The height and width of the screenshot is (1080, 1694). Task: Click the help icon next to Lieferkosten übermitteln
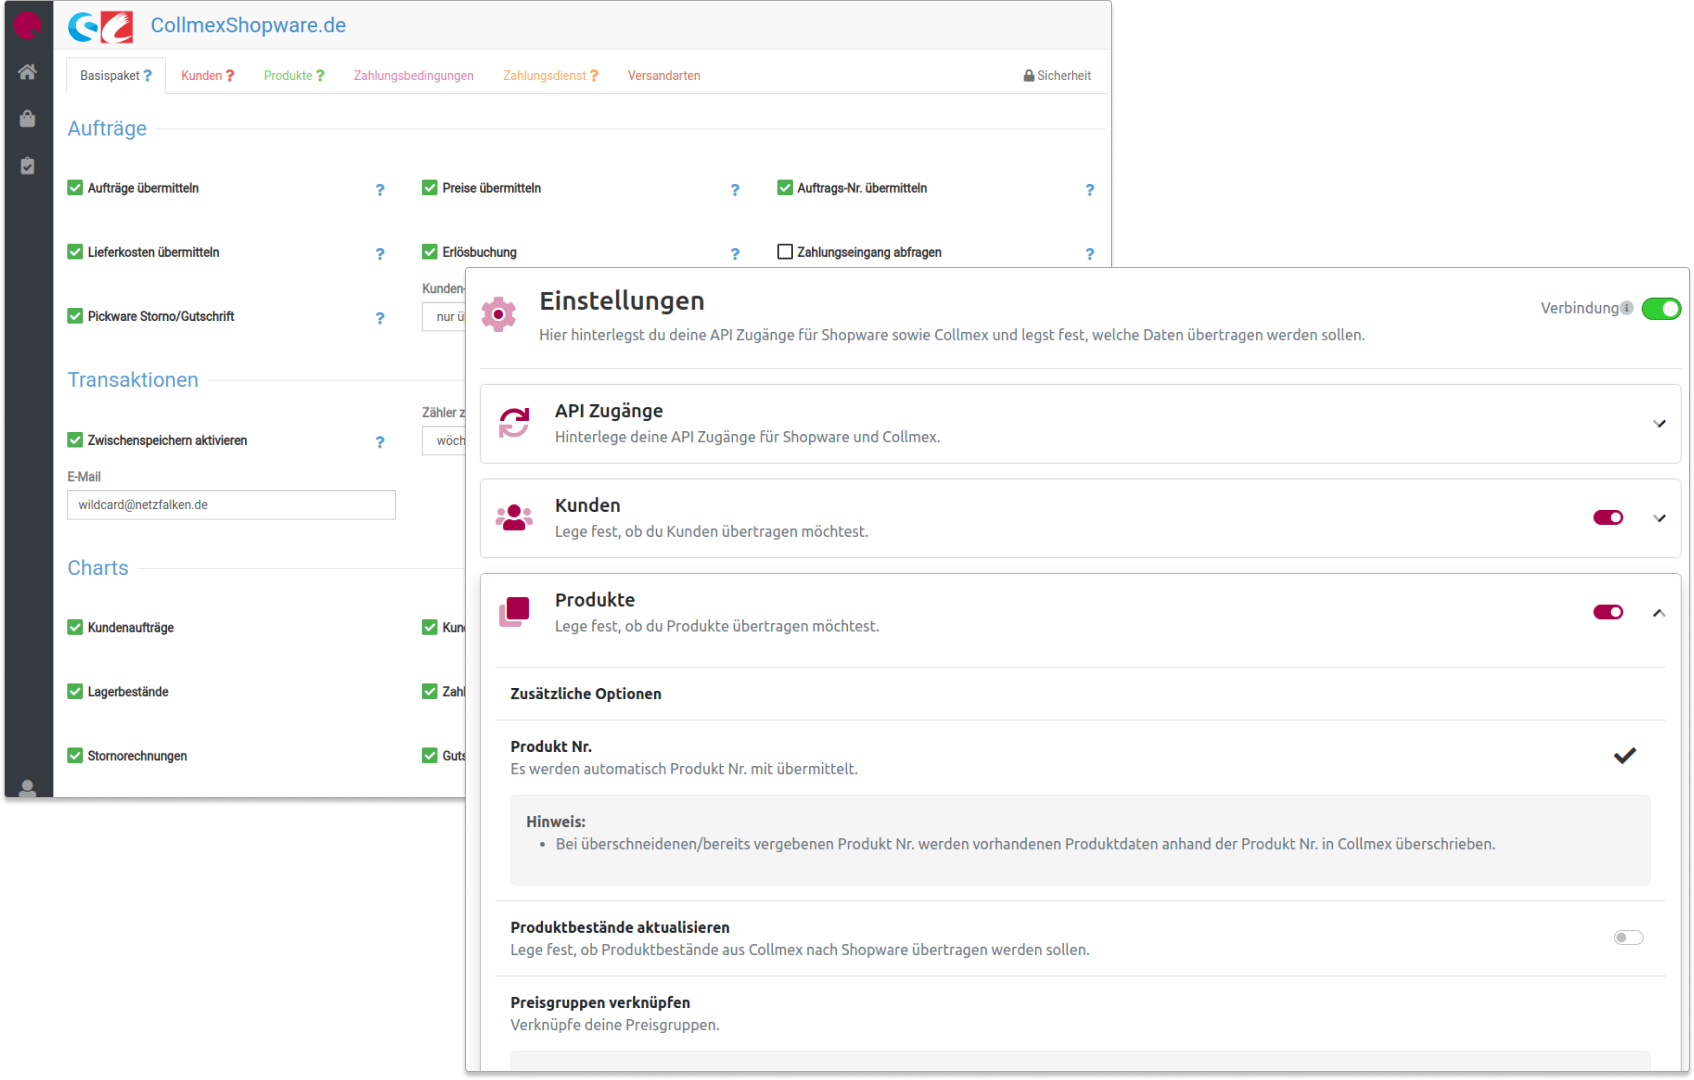(380, 254)
